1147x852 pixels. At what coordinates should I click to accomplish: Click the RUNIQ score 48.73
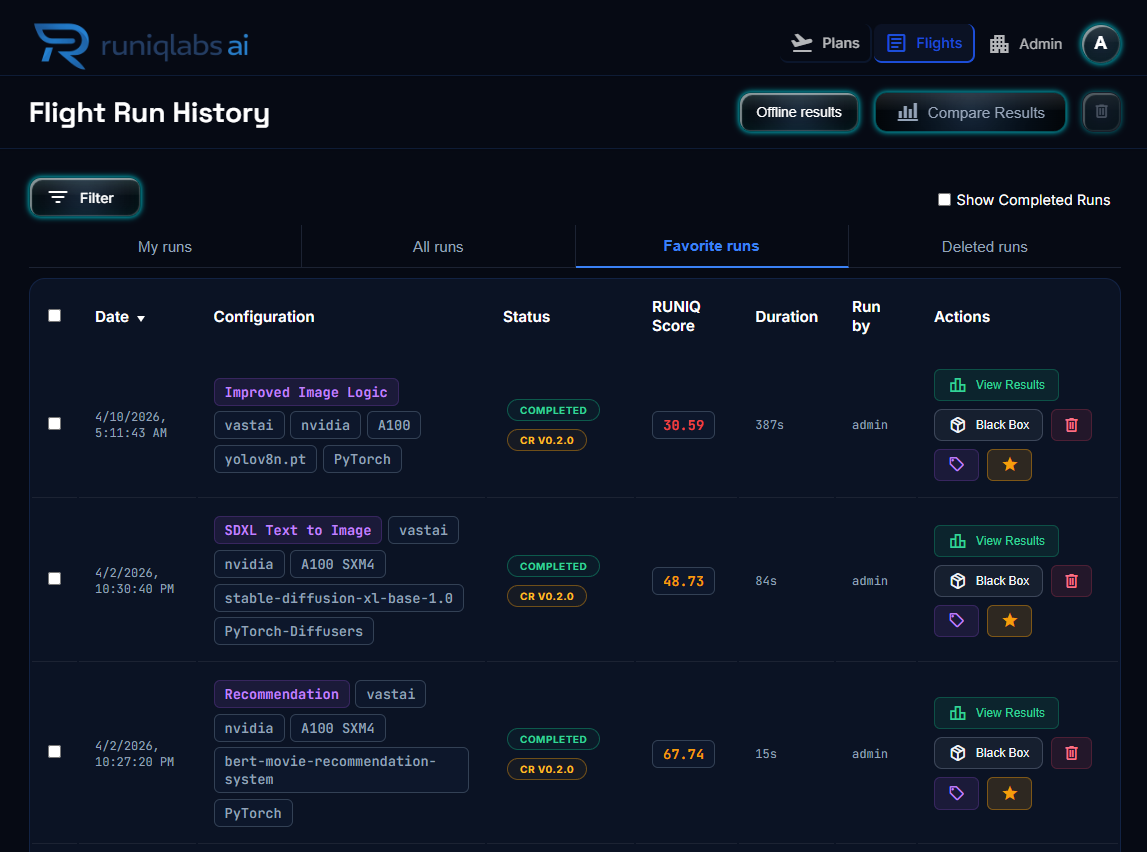683,581
